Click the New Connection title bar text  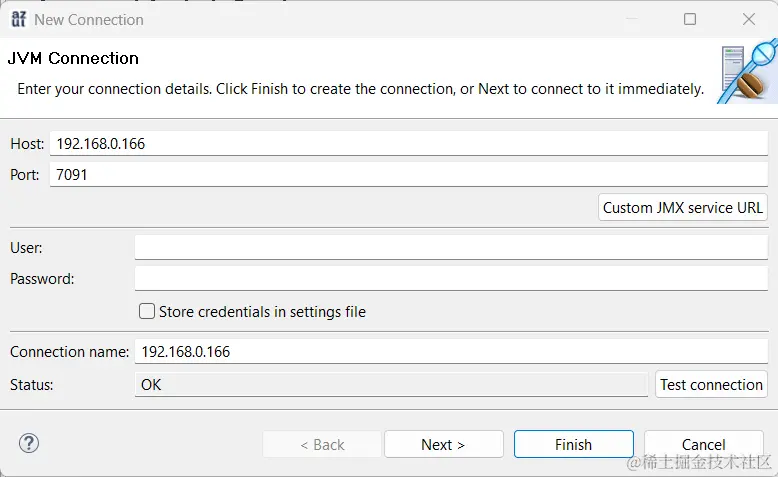click(89, 19)
